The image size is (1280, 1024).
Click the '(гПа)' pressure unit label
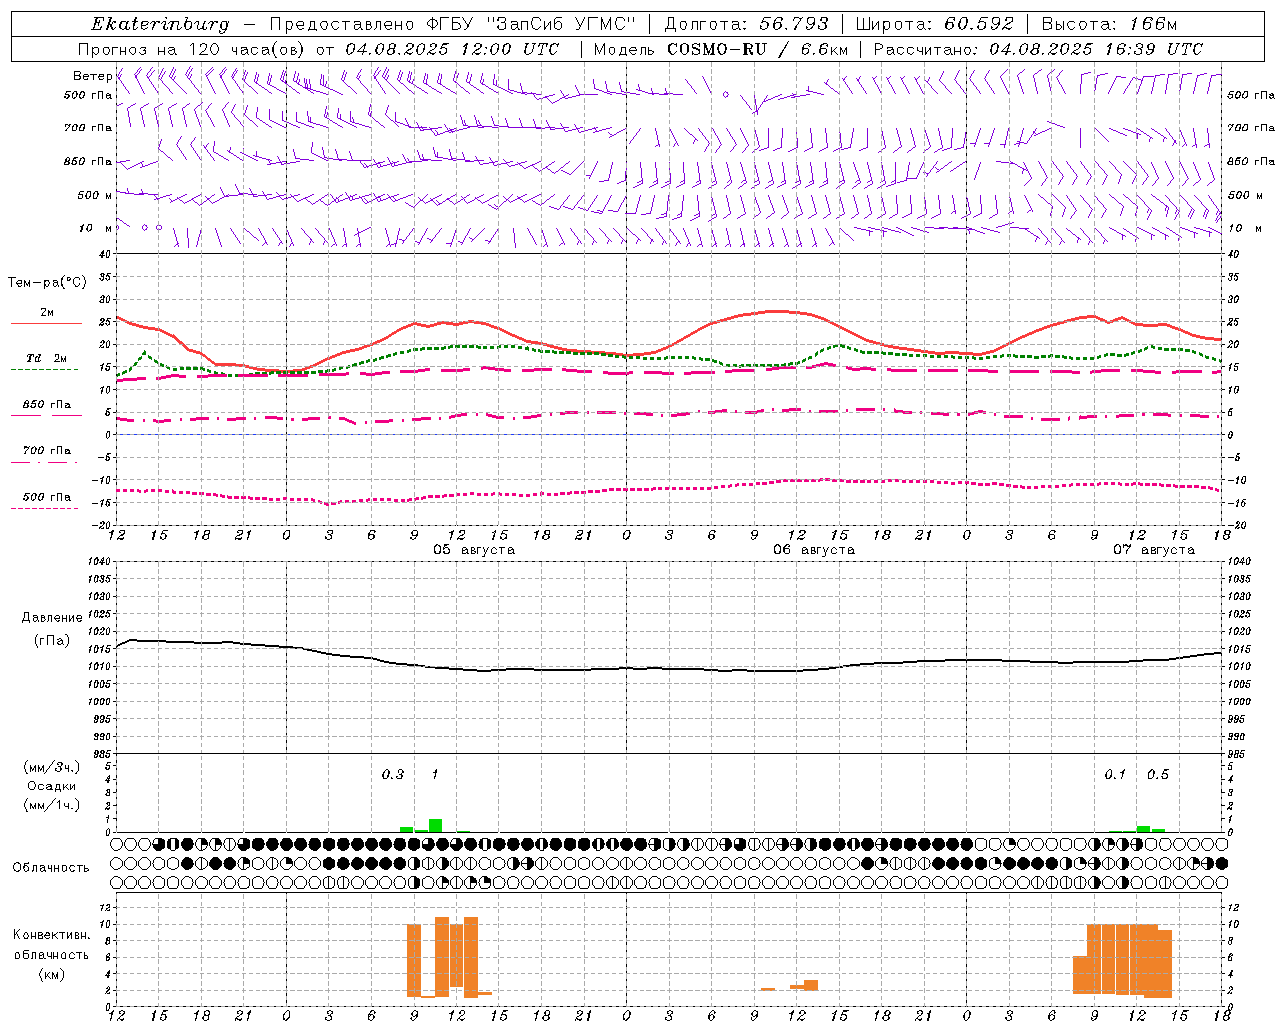point(52,641)
